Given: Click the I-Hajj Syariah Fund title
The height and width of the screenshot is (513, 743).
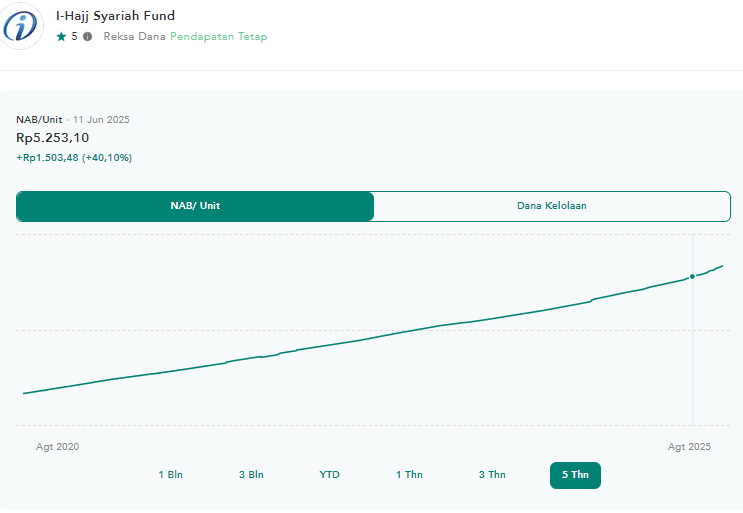Looking at the screenshot, I should tap(116, 16).
